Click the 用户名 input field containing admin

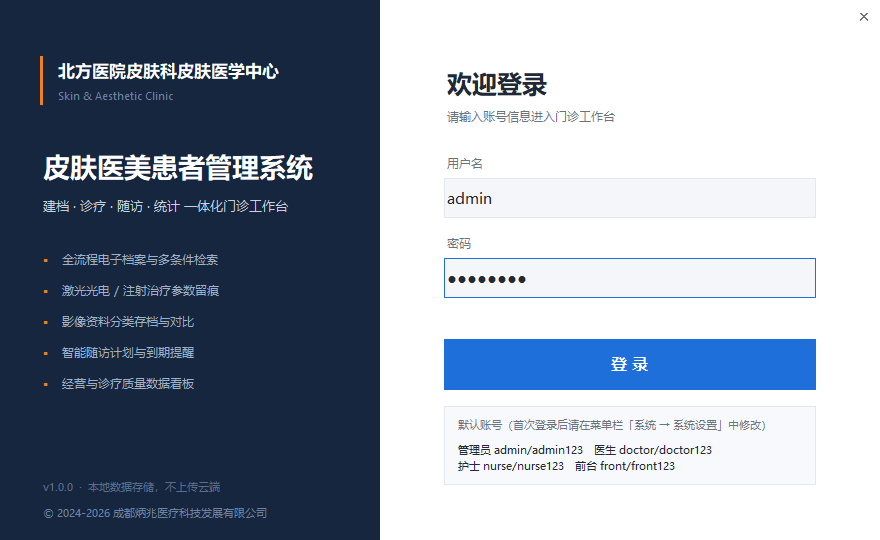(630, 198)
